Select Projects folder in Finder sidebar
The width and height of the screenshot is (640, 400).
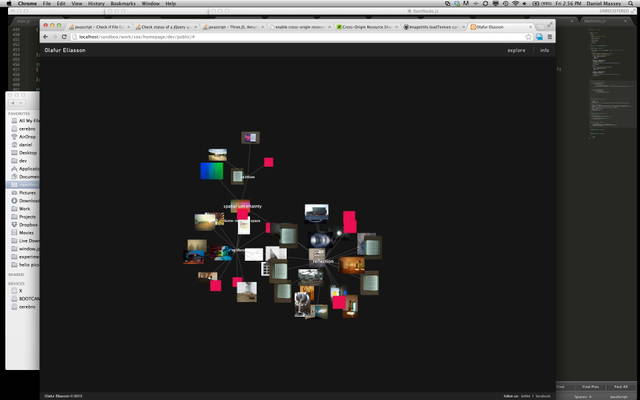pos(24,217)
